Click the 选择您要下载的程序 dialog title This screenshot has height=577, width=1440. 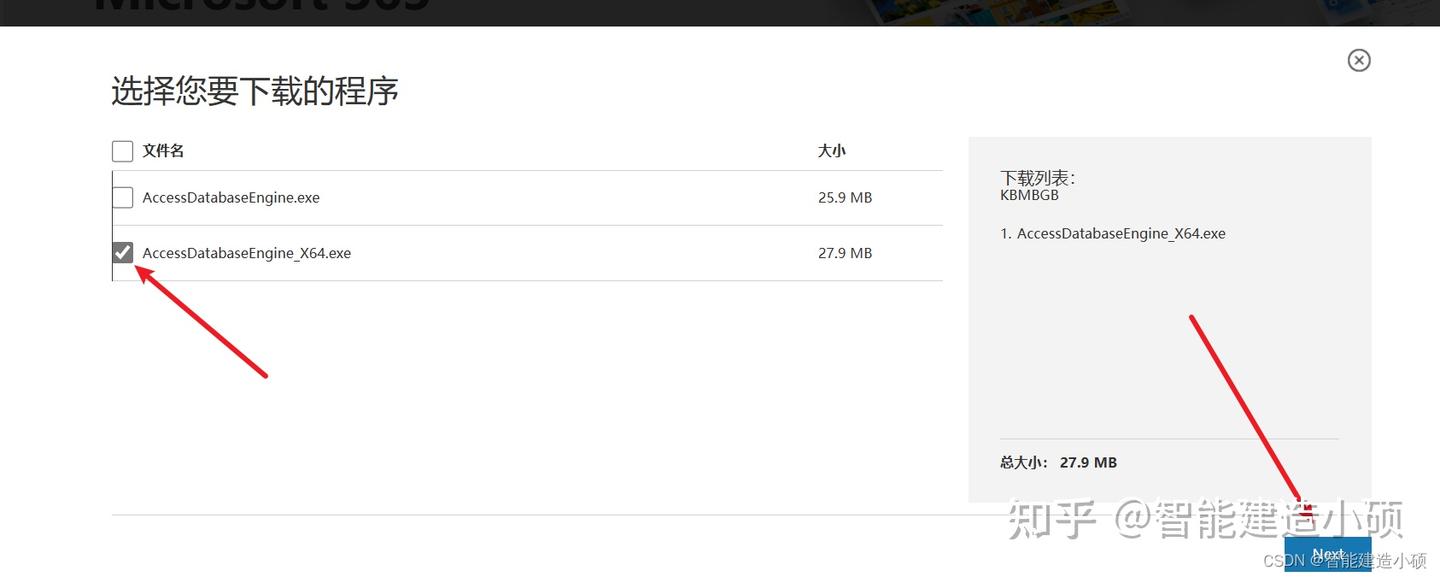pyautogui.click(x=255, y=91)
